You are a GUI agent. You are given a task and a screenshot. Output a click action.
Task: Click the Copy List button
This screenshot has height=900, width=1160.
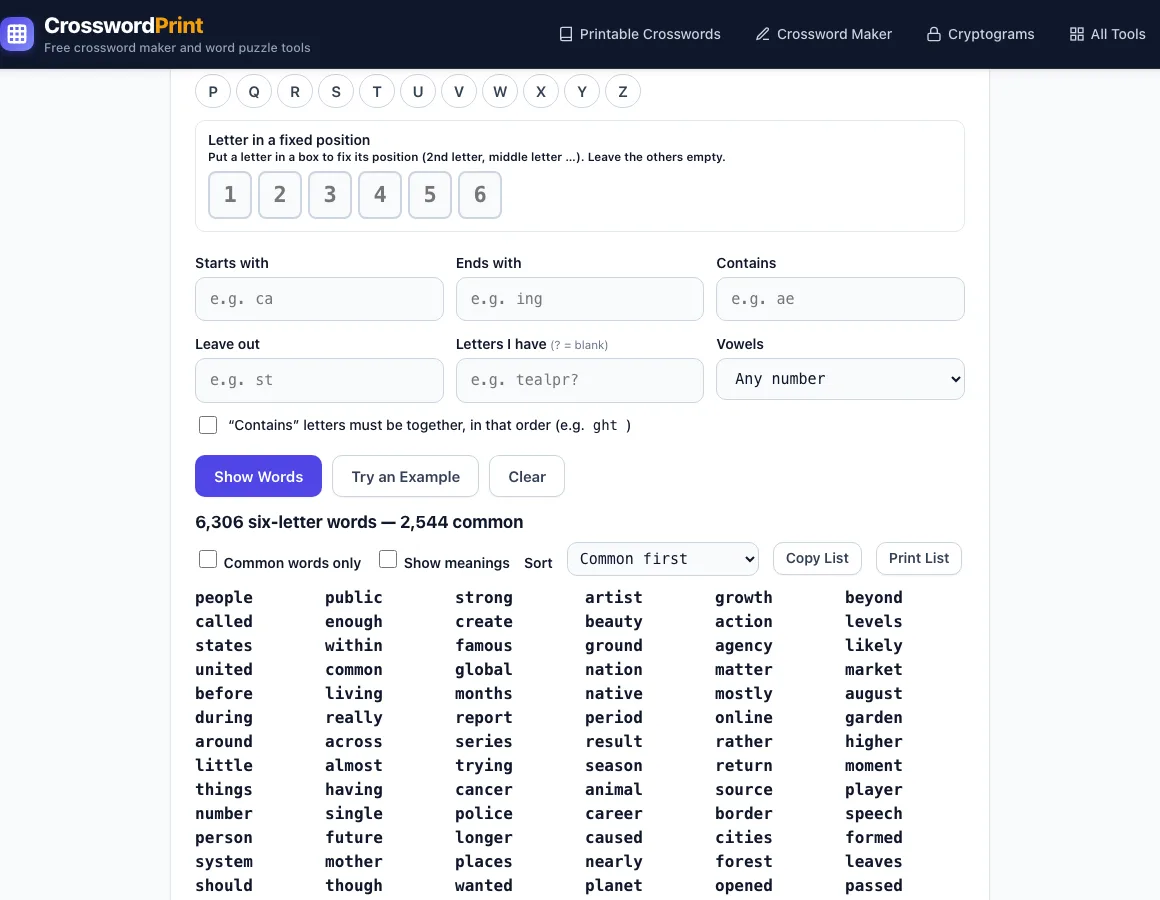pyautogui.click(x=817, y=558)
